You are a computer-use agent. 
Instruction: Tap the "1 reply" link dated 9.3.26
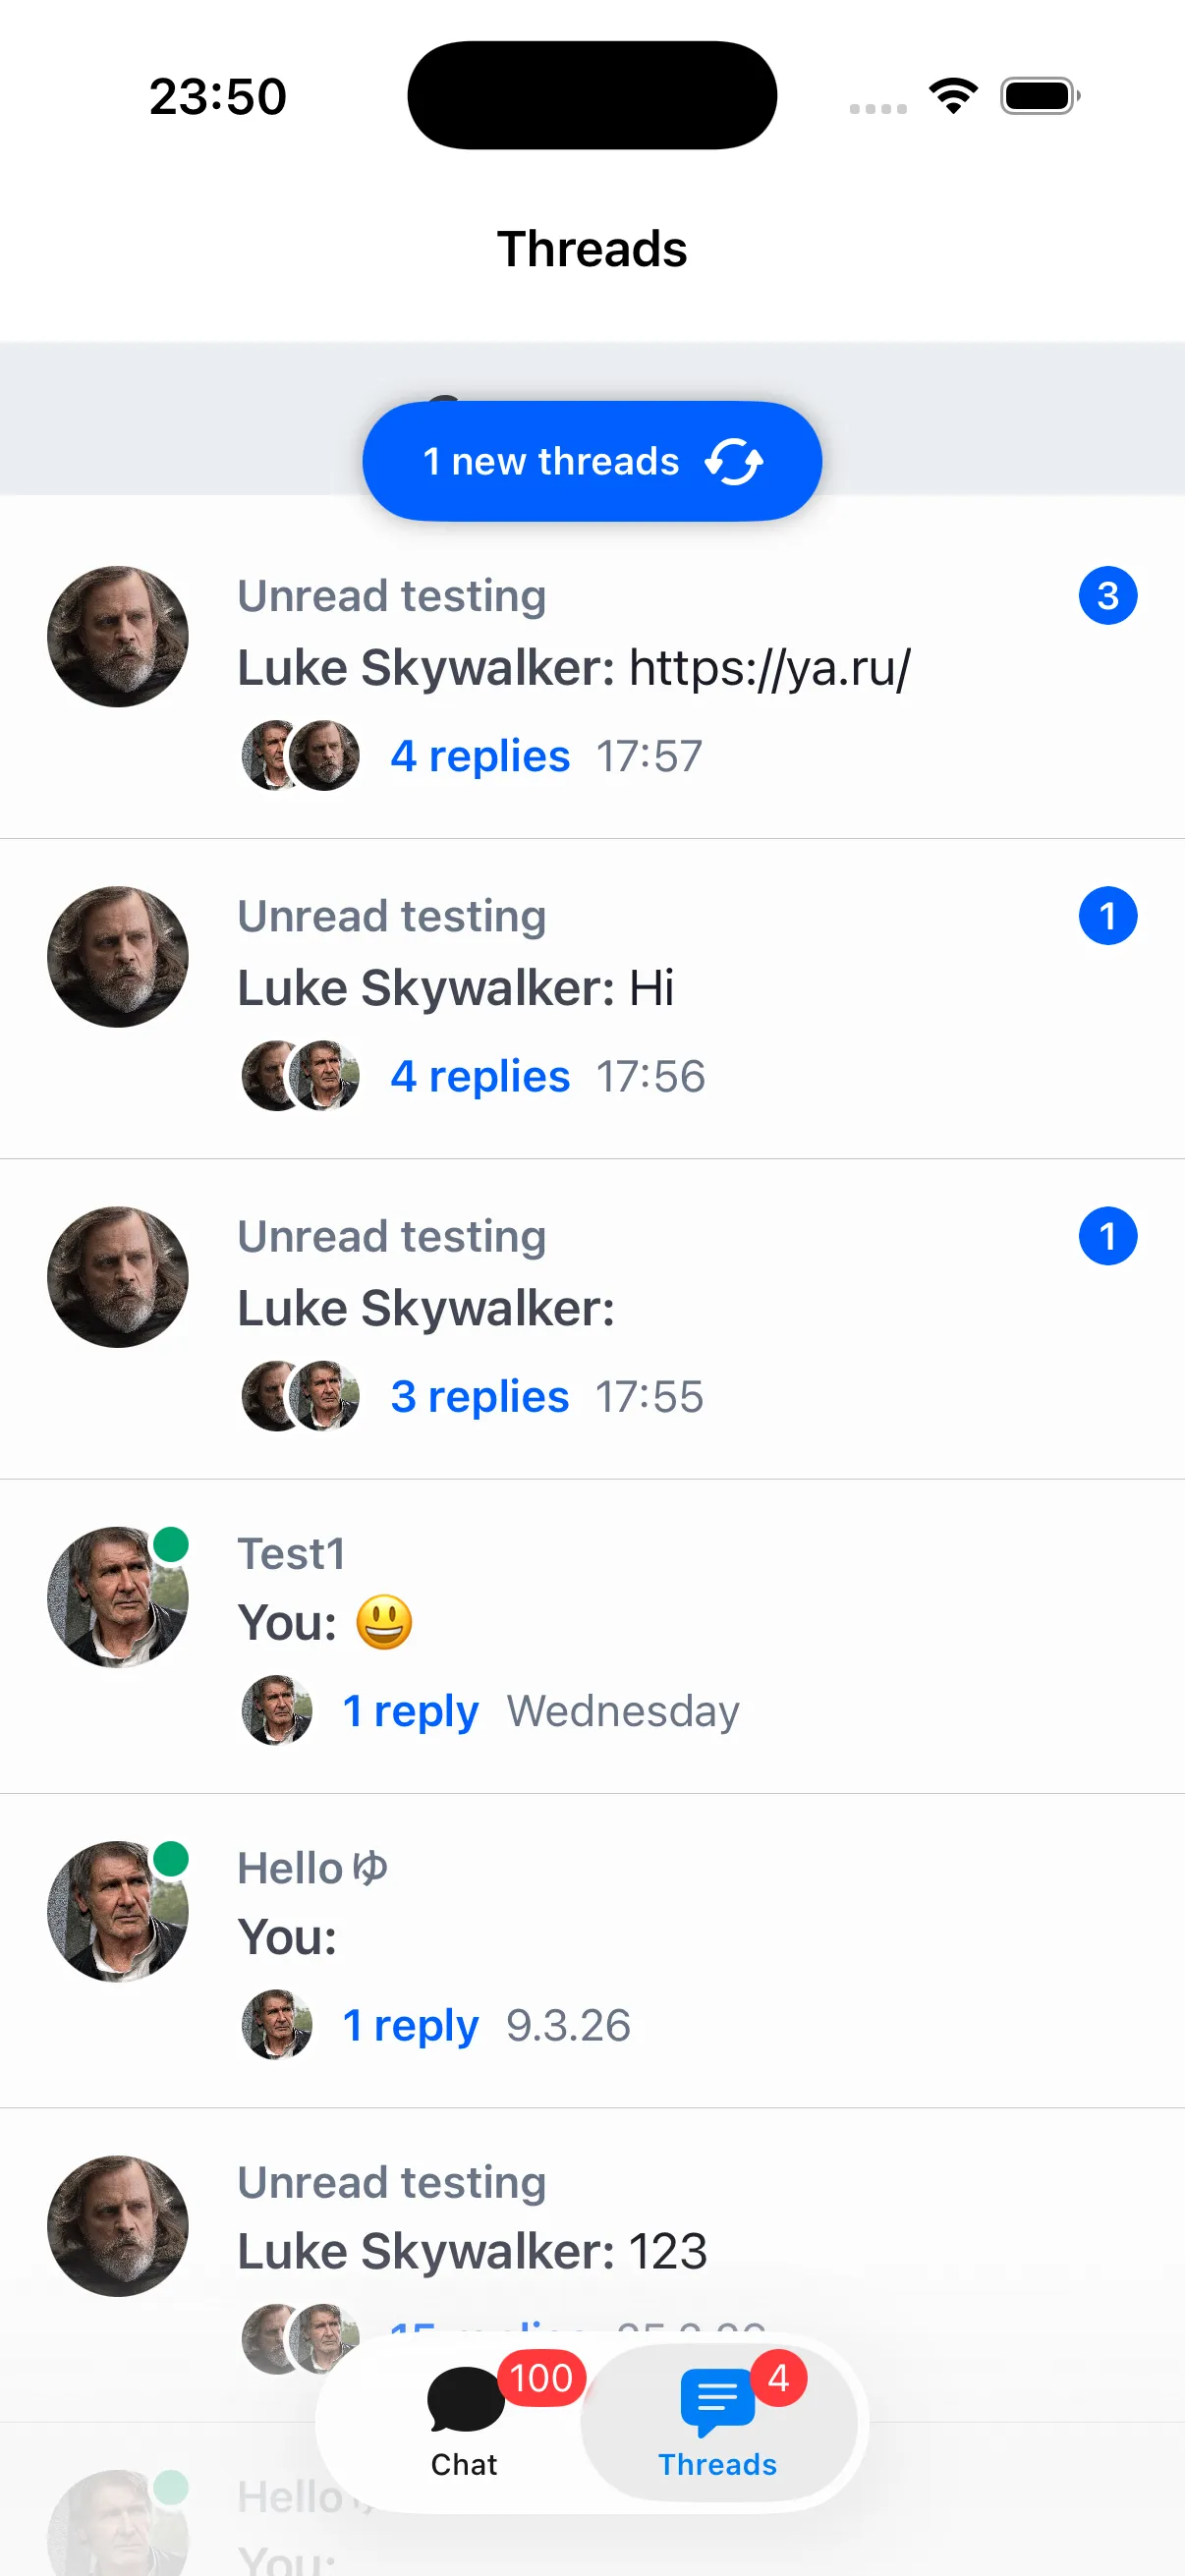(410, 2025)
